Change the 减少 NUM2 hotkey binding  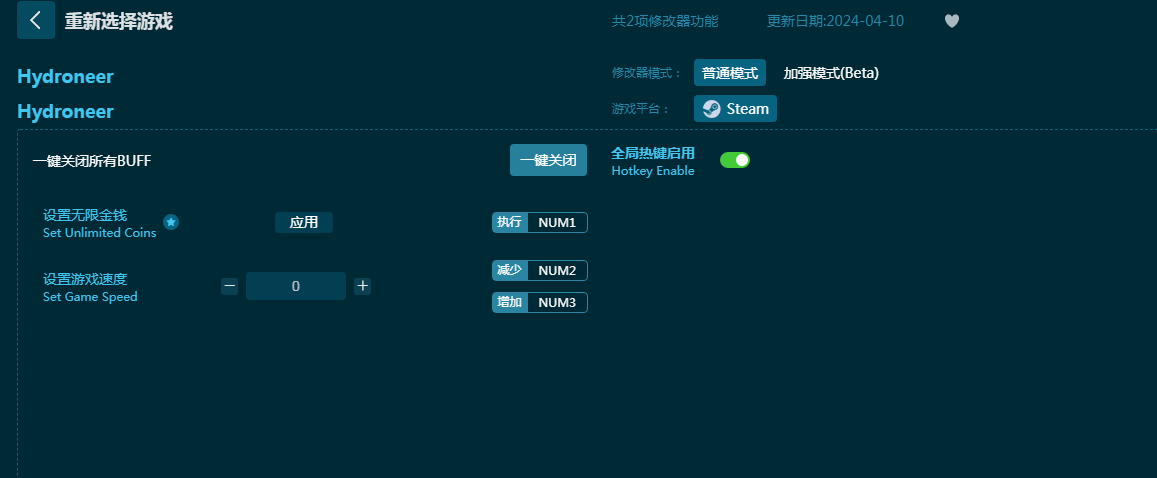pyautogui.click(x=540, y=270)
